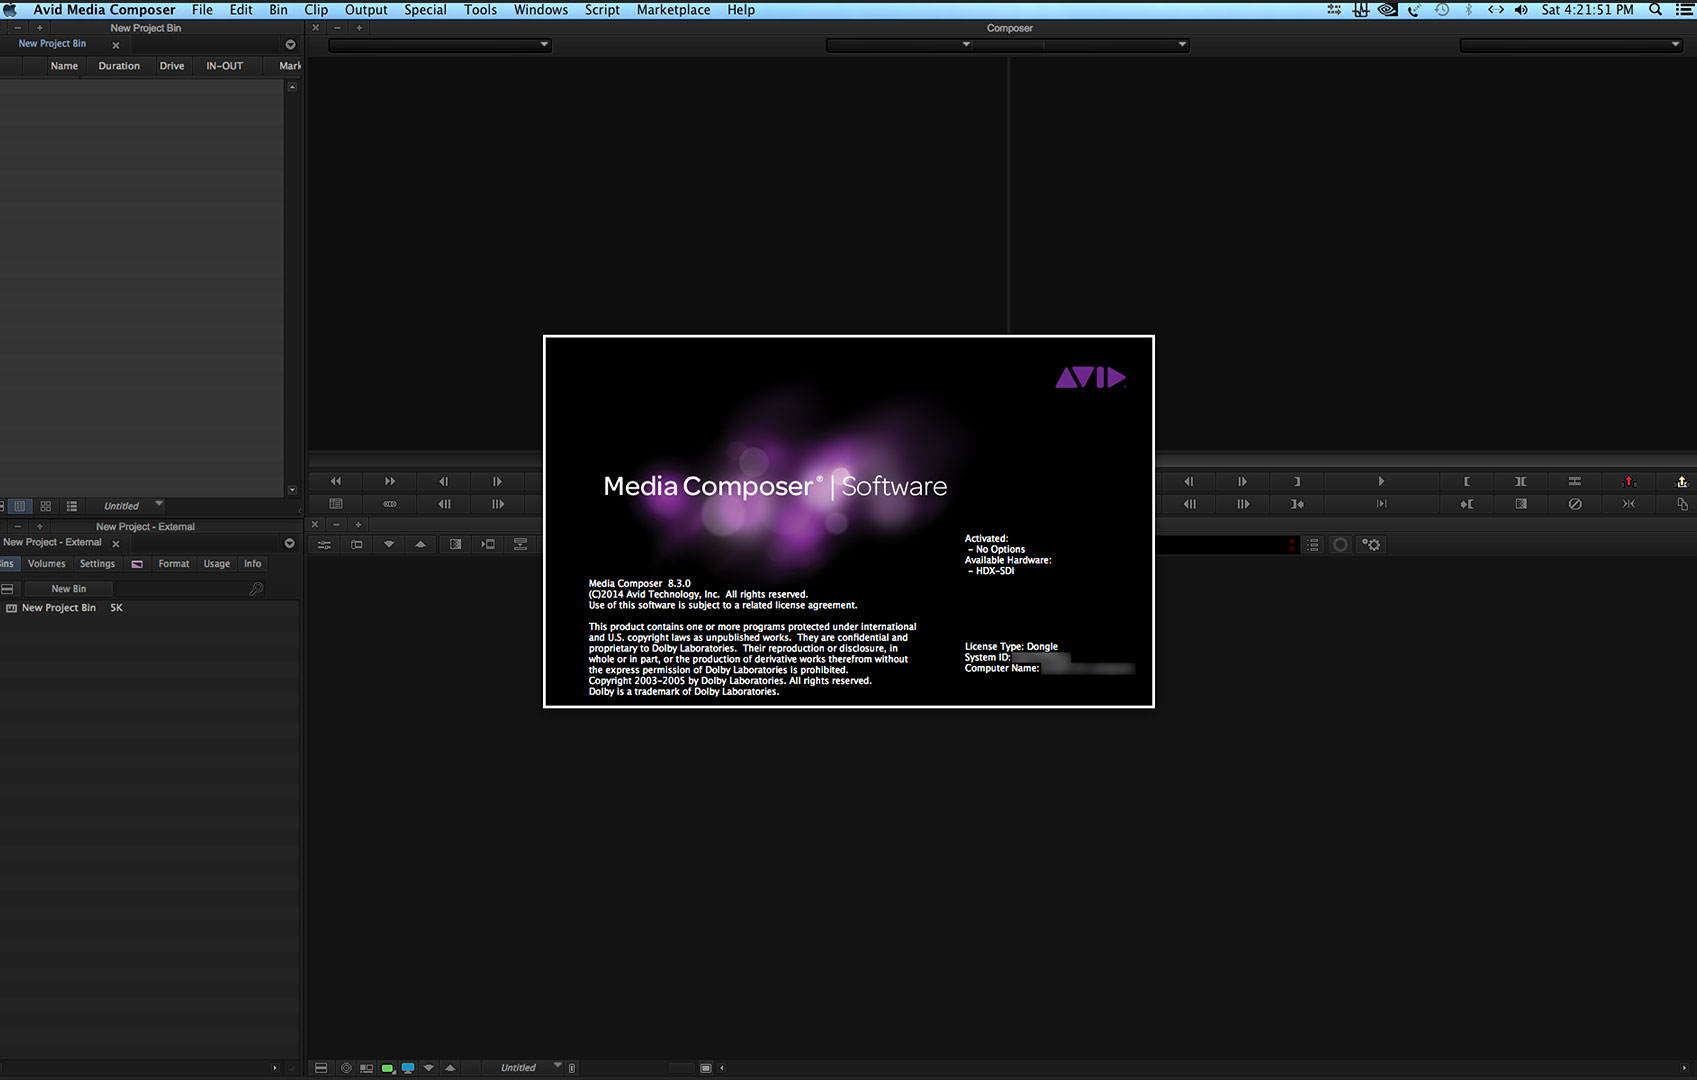The image size is (1697, 1080).
Task: Step ten frames forward in source monitor
Action: [497, 504]
